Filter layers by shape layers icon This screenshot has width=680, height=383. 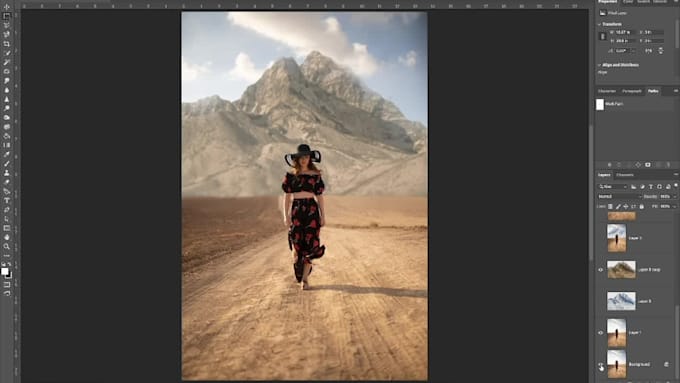coord(659,187)
